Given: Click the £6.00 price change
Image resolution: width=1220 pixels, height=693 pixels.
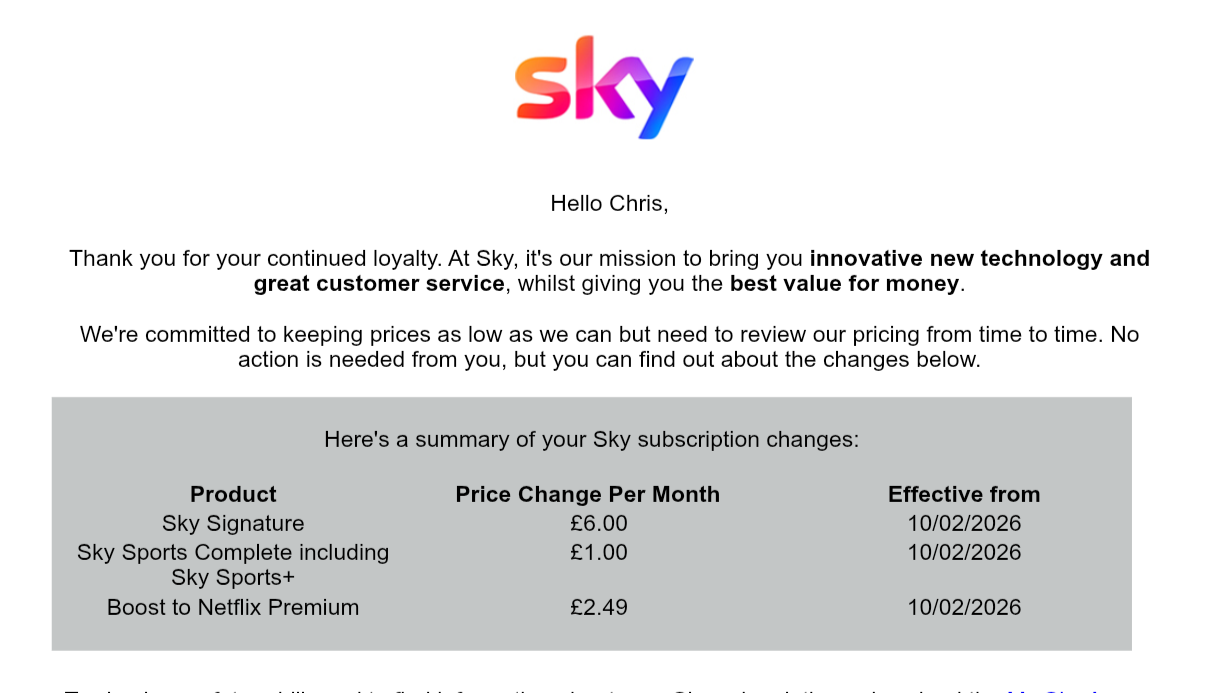Looking at the screenshot, I should point(598,524).
